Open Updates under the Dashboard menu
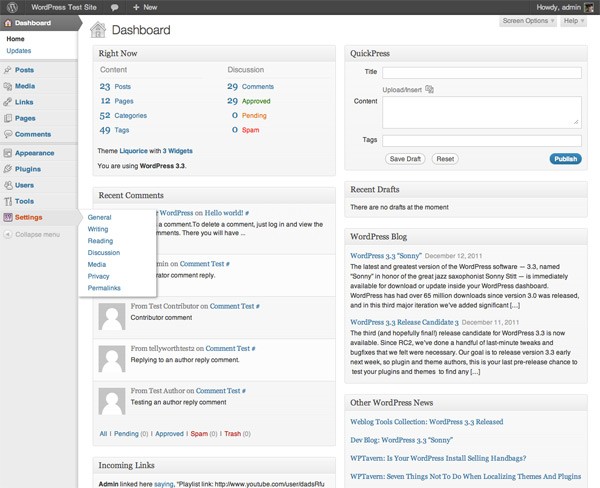Screen dimensions: 600x488 point(19,51)
